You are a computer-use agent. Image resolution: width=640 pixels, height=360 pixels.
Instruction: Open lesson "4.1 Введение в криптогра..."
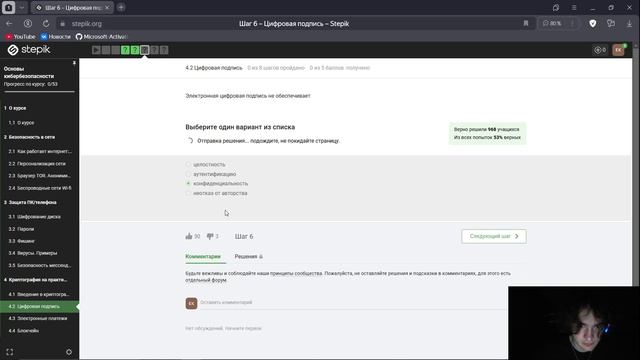(x=39, y=294)
